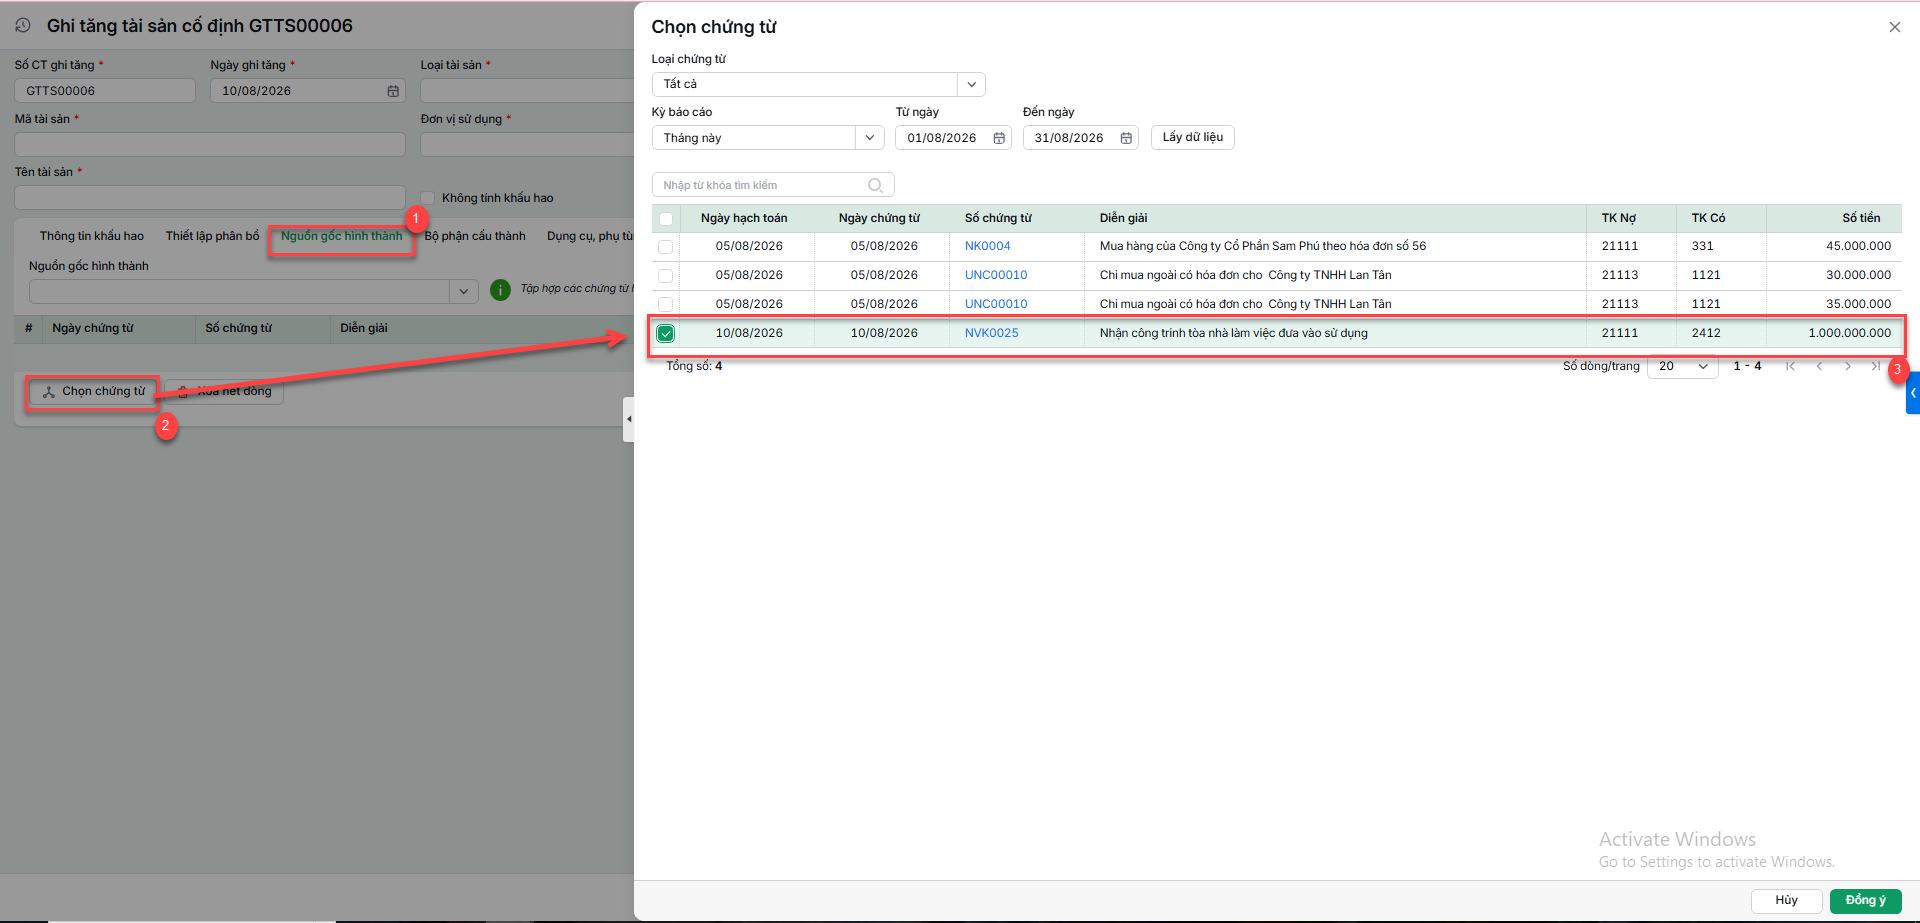Open the UNC00010 link in the 35.000.000 row

pyautogui.click(x=996, y=304)
